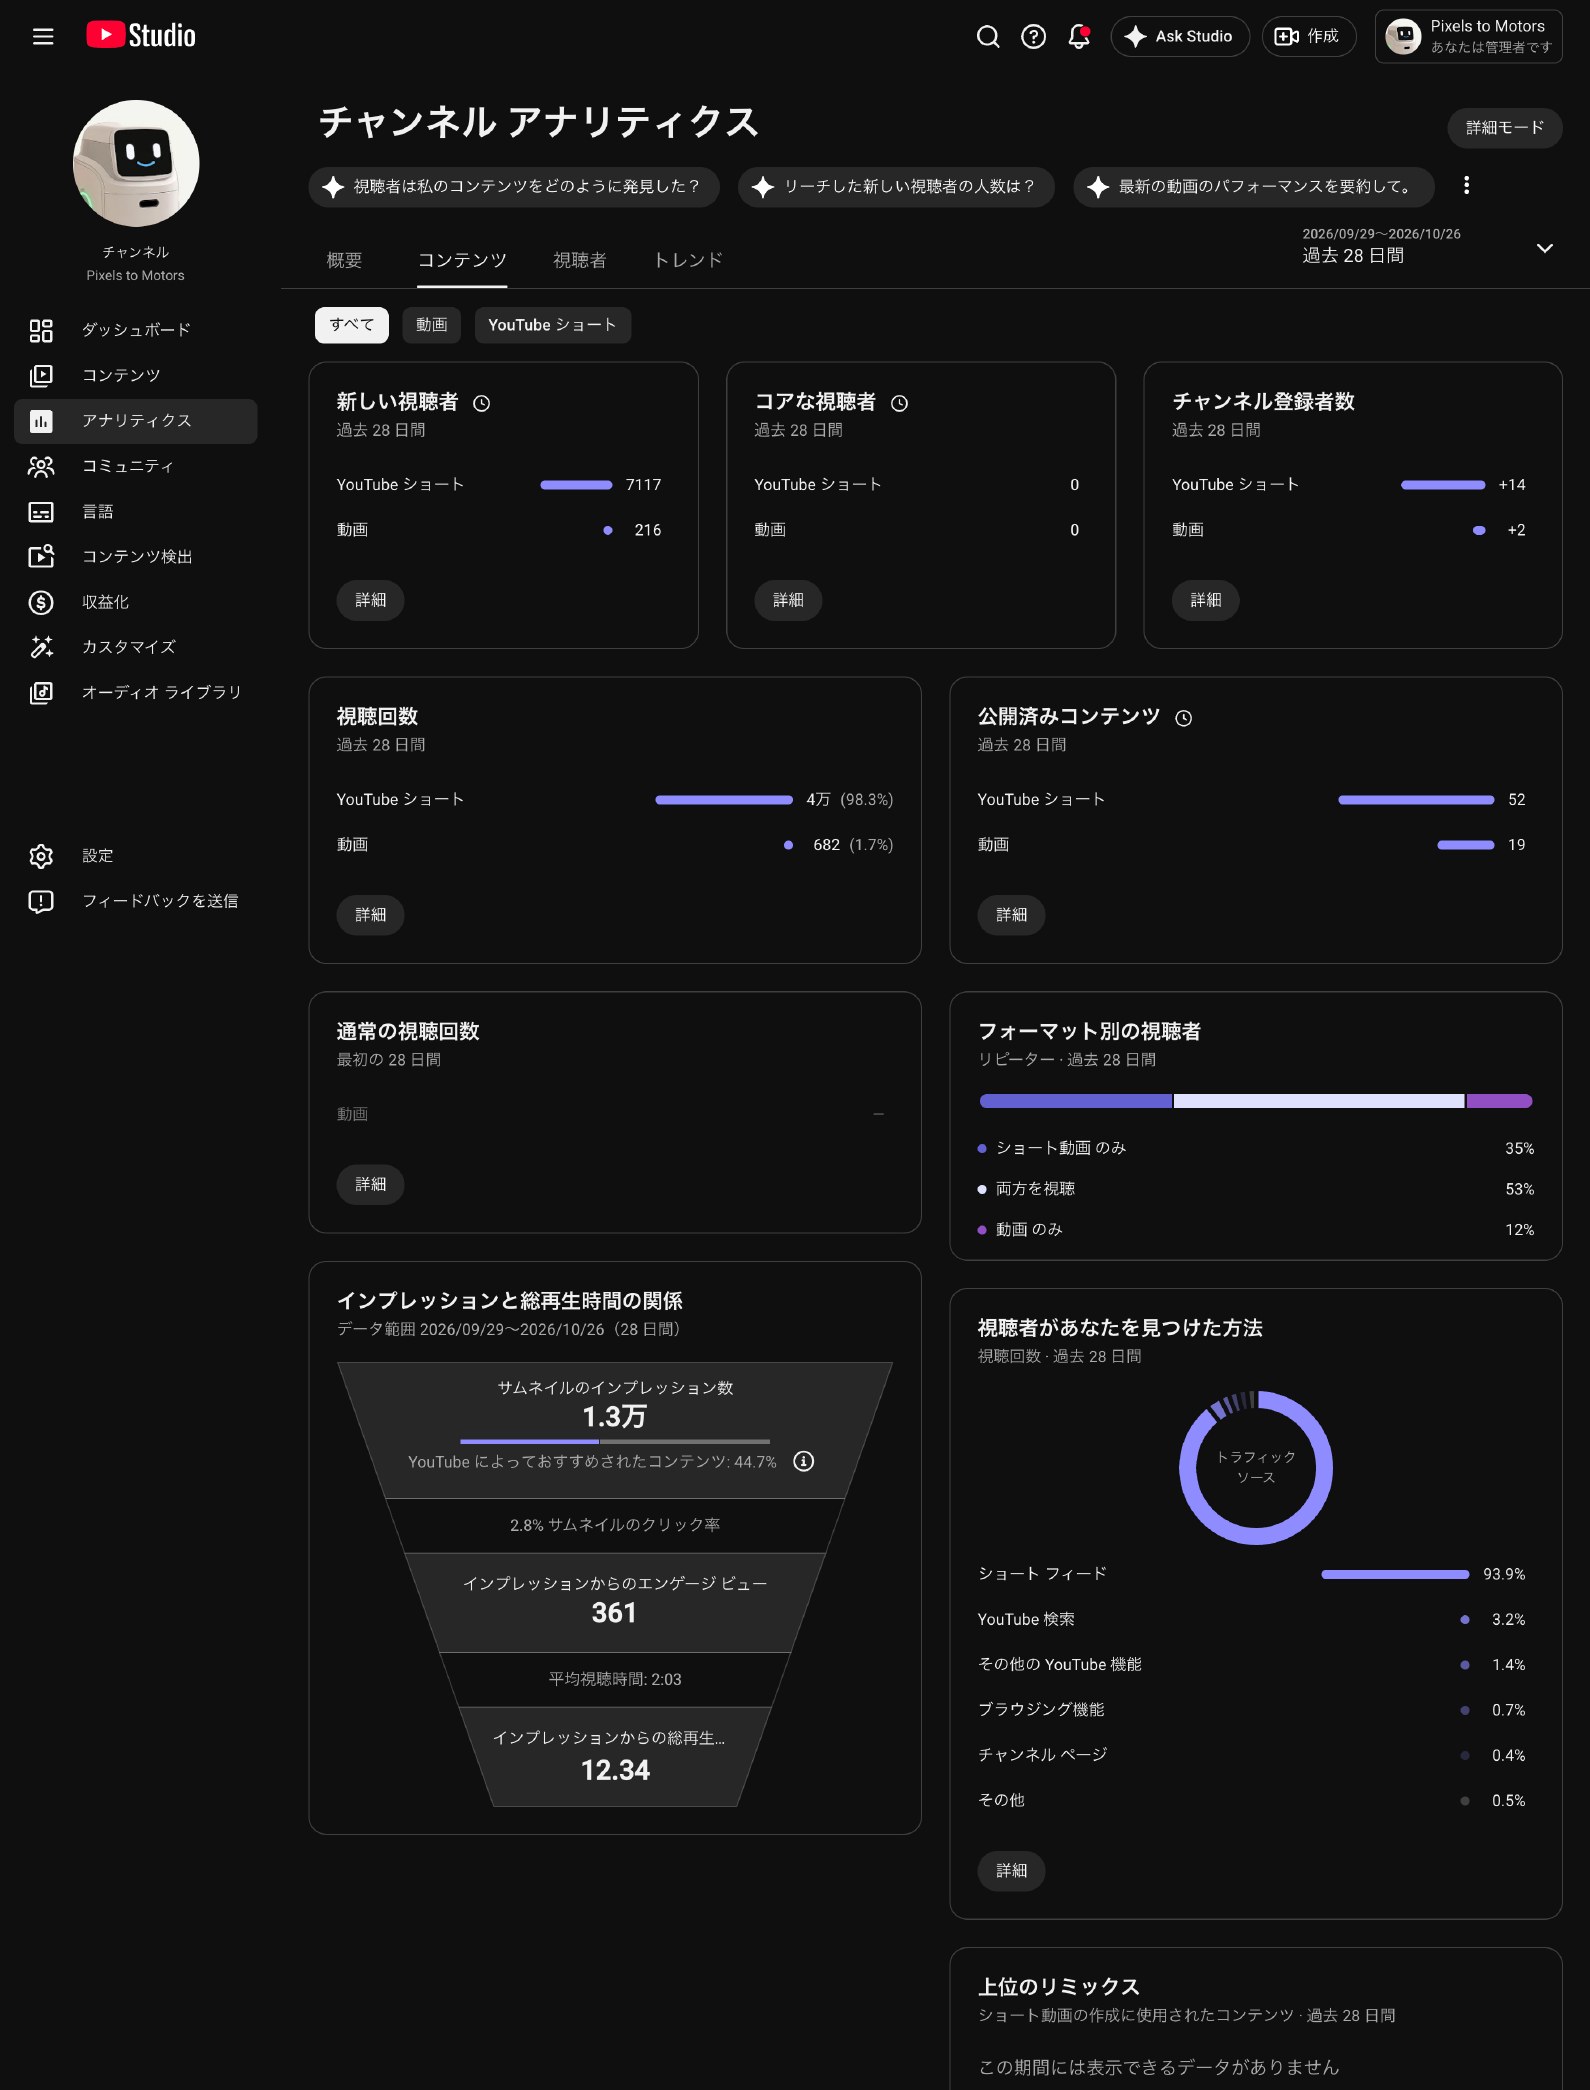
Task: Click the Ask Studio button
Action: coord(1180,37)
